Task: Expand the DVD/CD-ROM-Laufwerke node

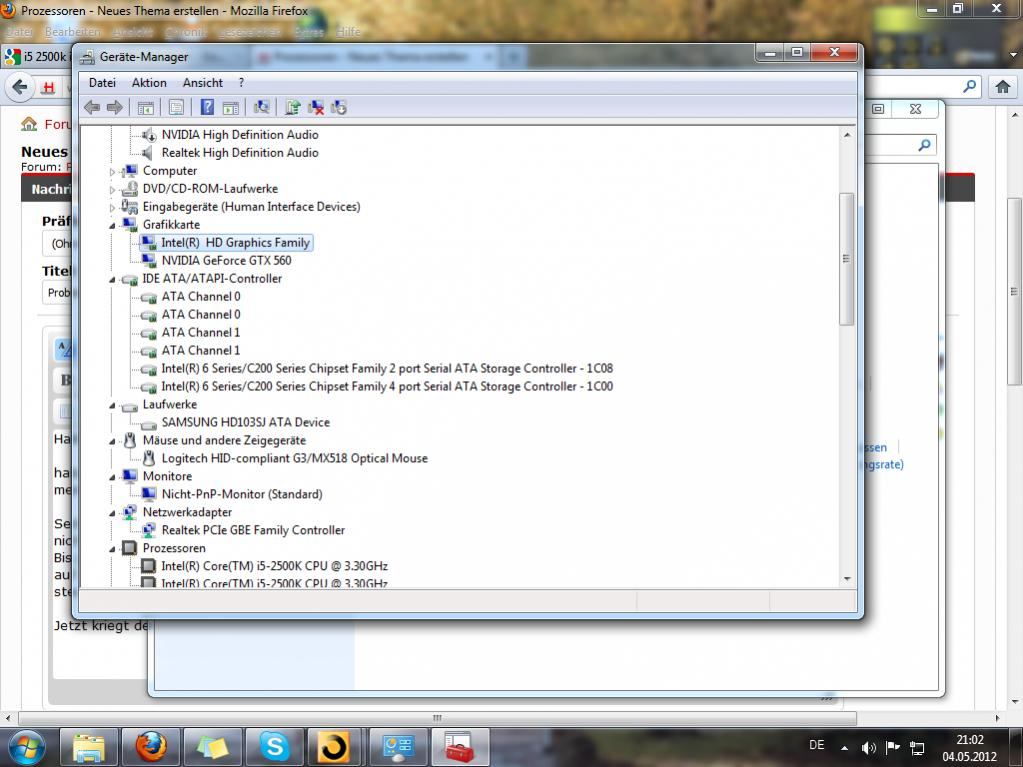Action: [112, 190]
